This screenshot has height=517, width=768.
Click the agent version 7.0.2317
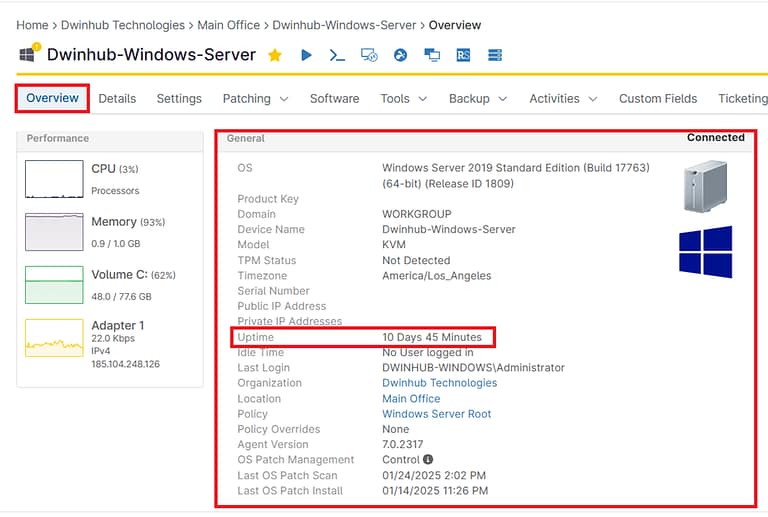click(x=402, y=444)
